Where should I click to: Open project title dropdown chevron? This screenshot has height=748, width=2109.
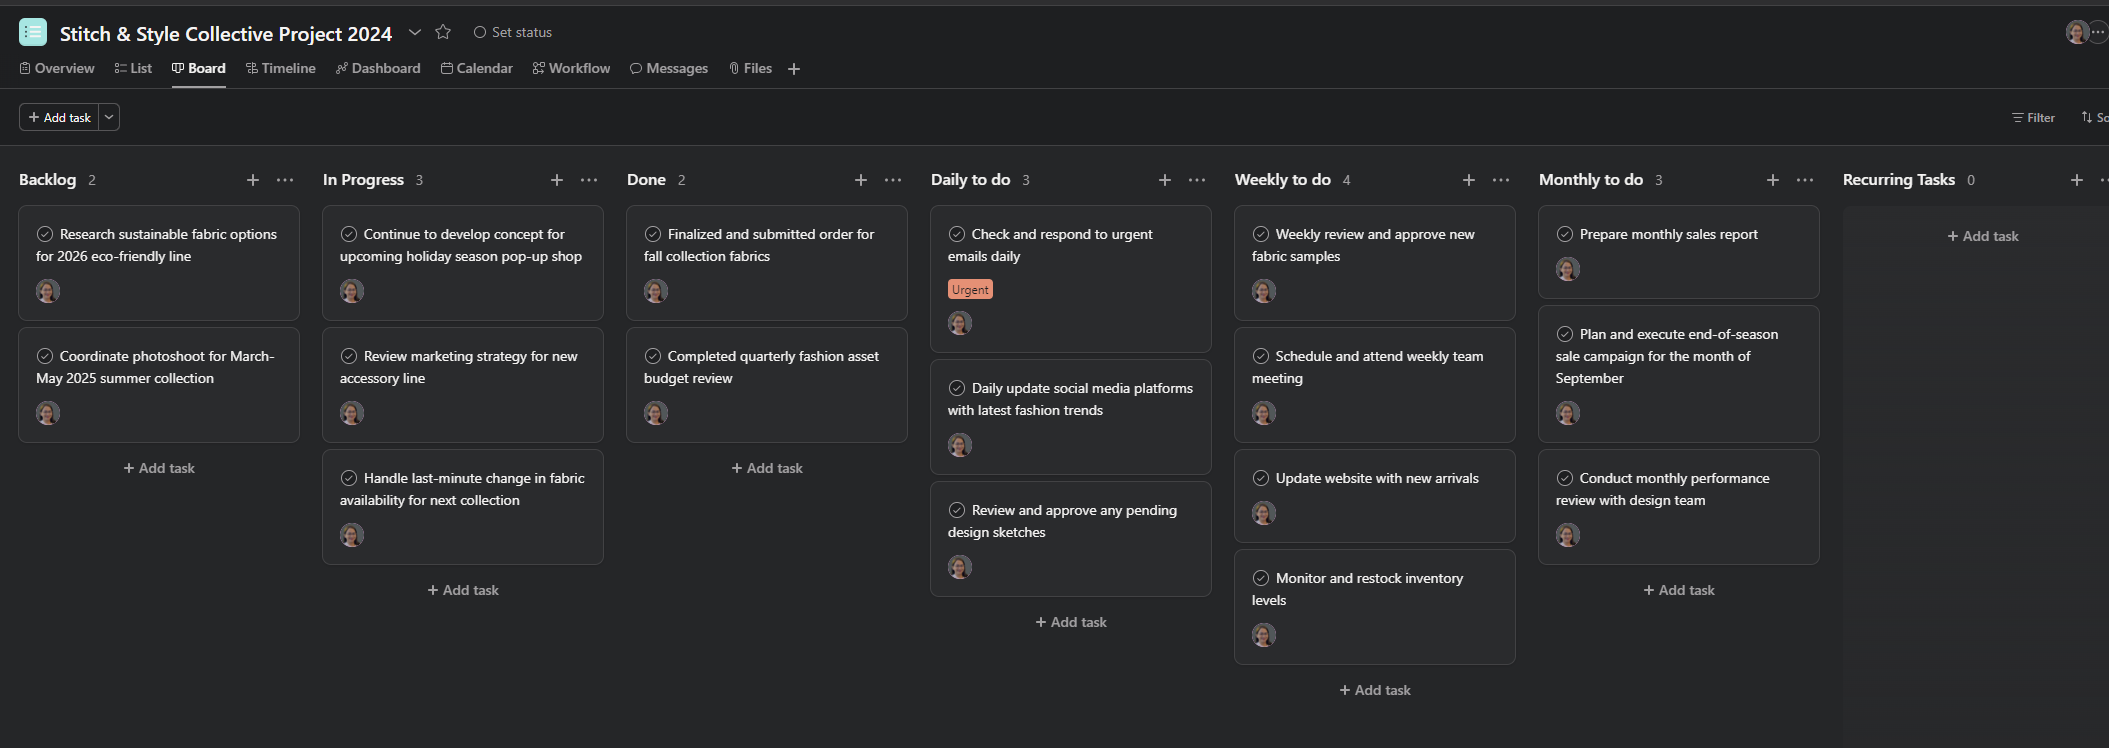point(415,32)
